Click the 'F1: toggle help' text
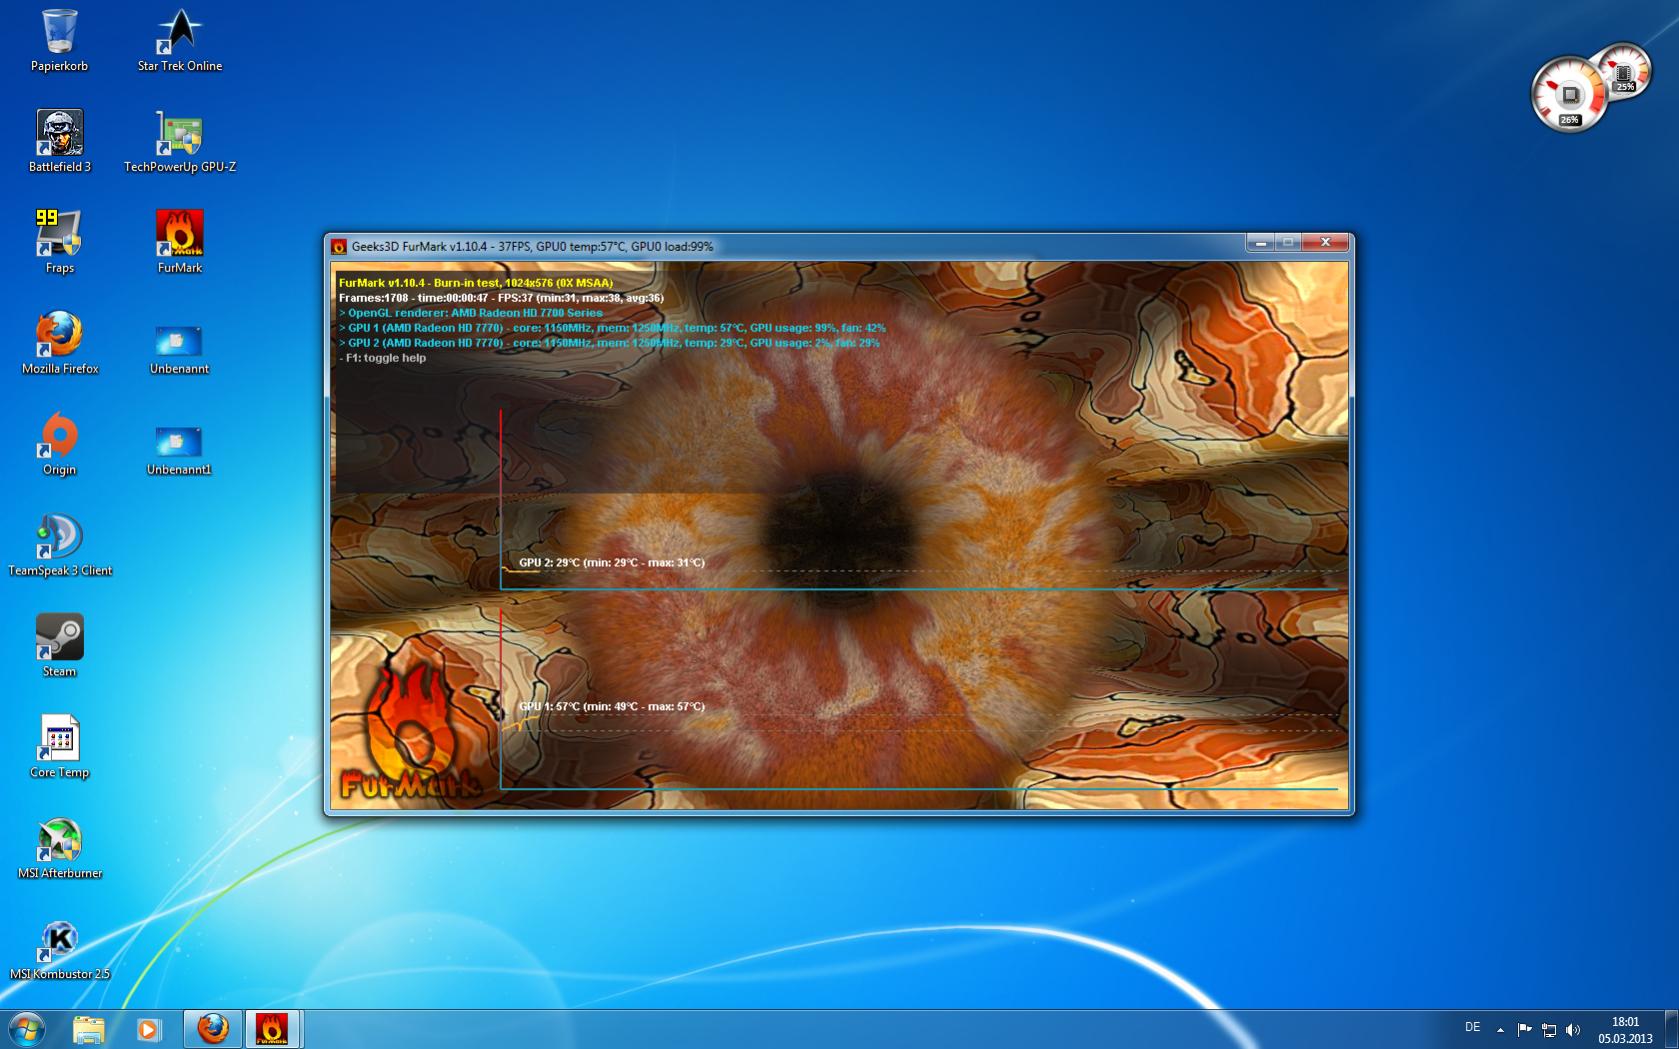 [x=383, y=358]
